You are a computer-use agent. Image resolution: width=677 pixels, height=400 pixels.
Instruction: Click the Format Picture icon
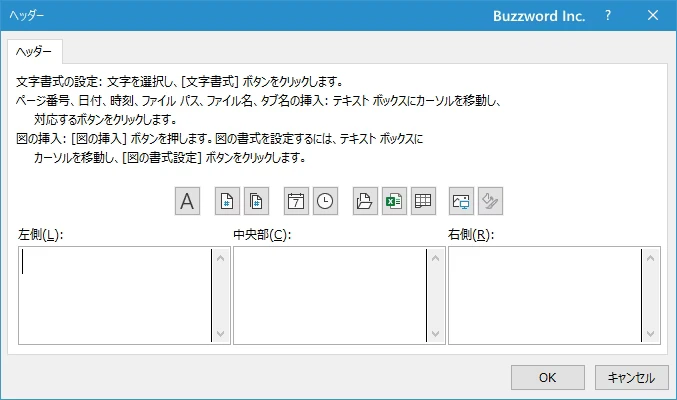click(x=490, y=201)
